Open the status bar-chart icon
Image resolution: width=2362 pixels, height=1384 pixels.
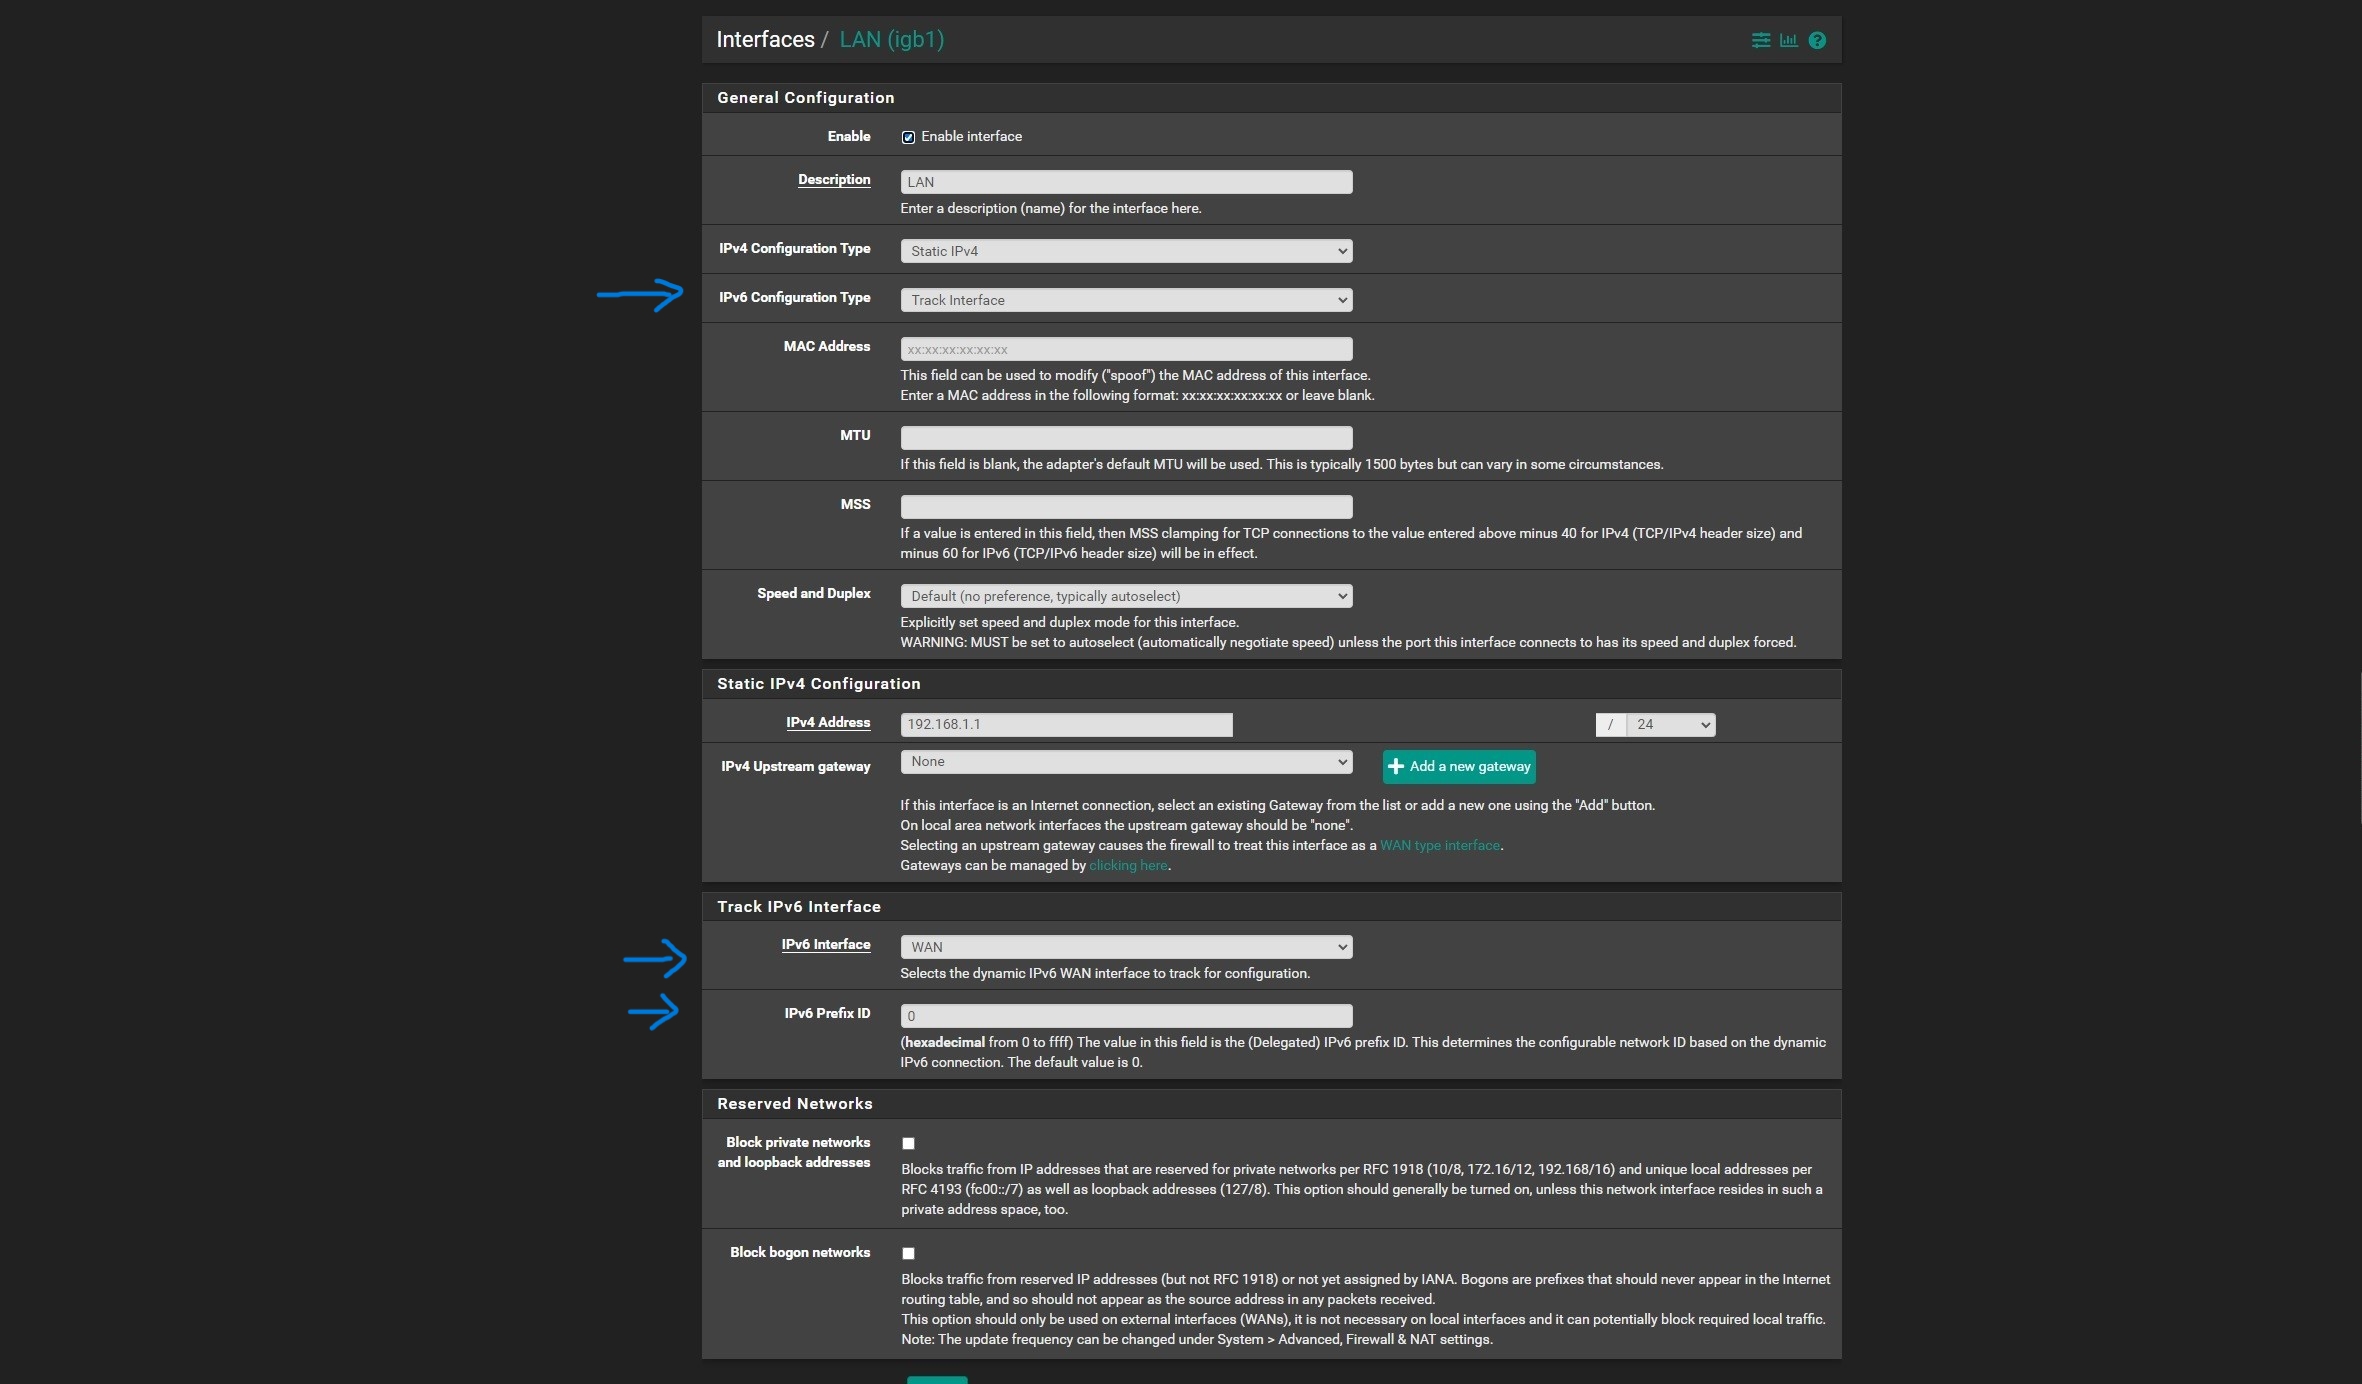1788,40
